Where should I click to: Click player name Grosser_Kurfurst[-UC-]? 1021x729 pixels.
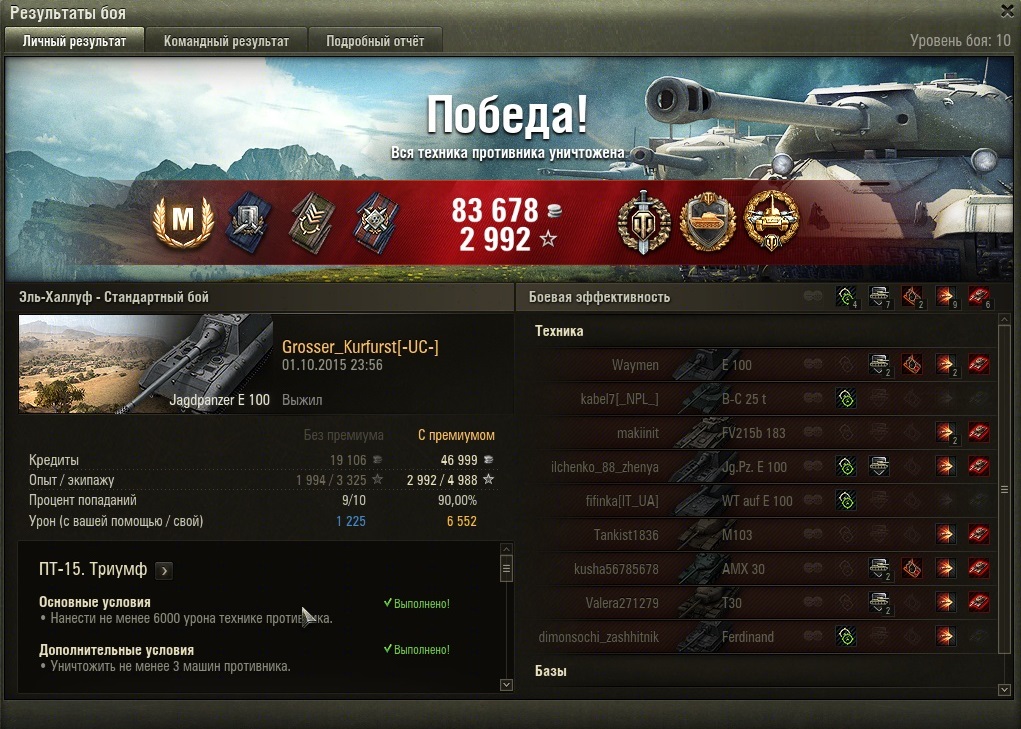(x=360, y=347)
